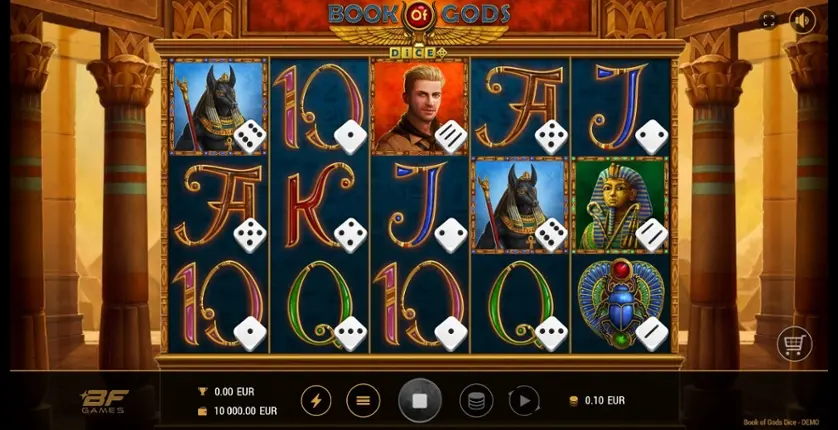838x430 pixels.
Task: Start autoplay with the circular play icon
Action: tap(524, 401)
